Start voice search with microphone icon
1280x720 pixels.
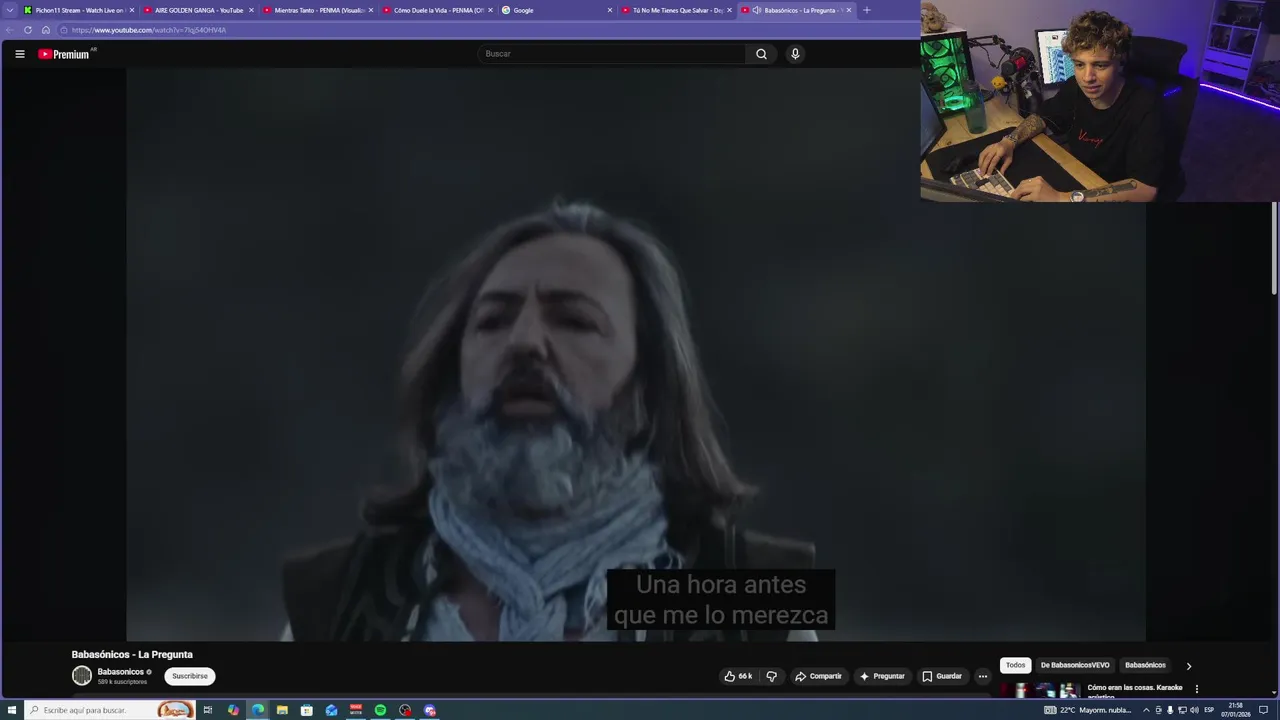795,54
